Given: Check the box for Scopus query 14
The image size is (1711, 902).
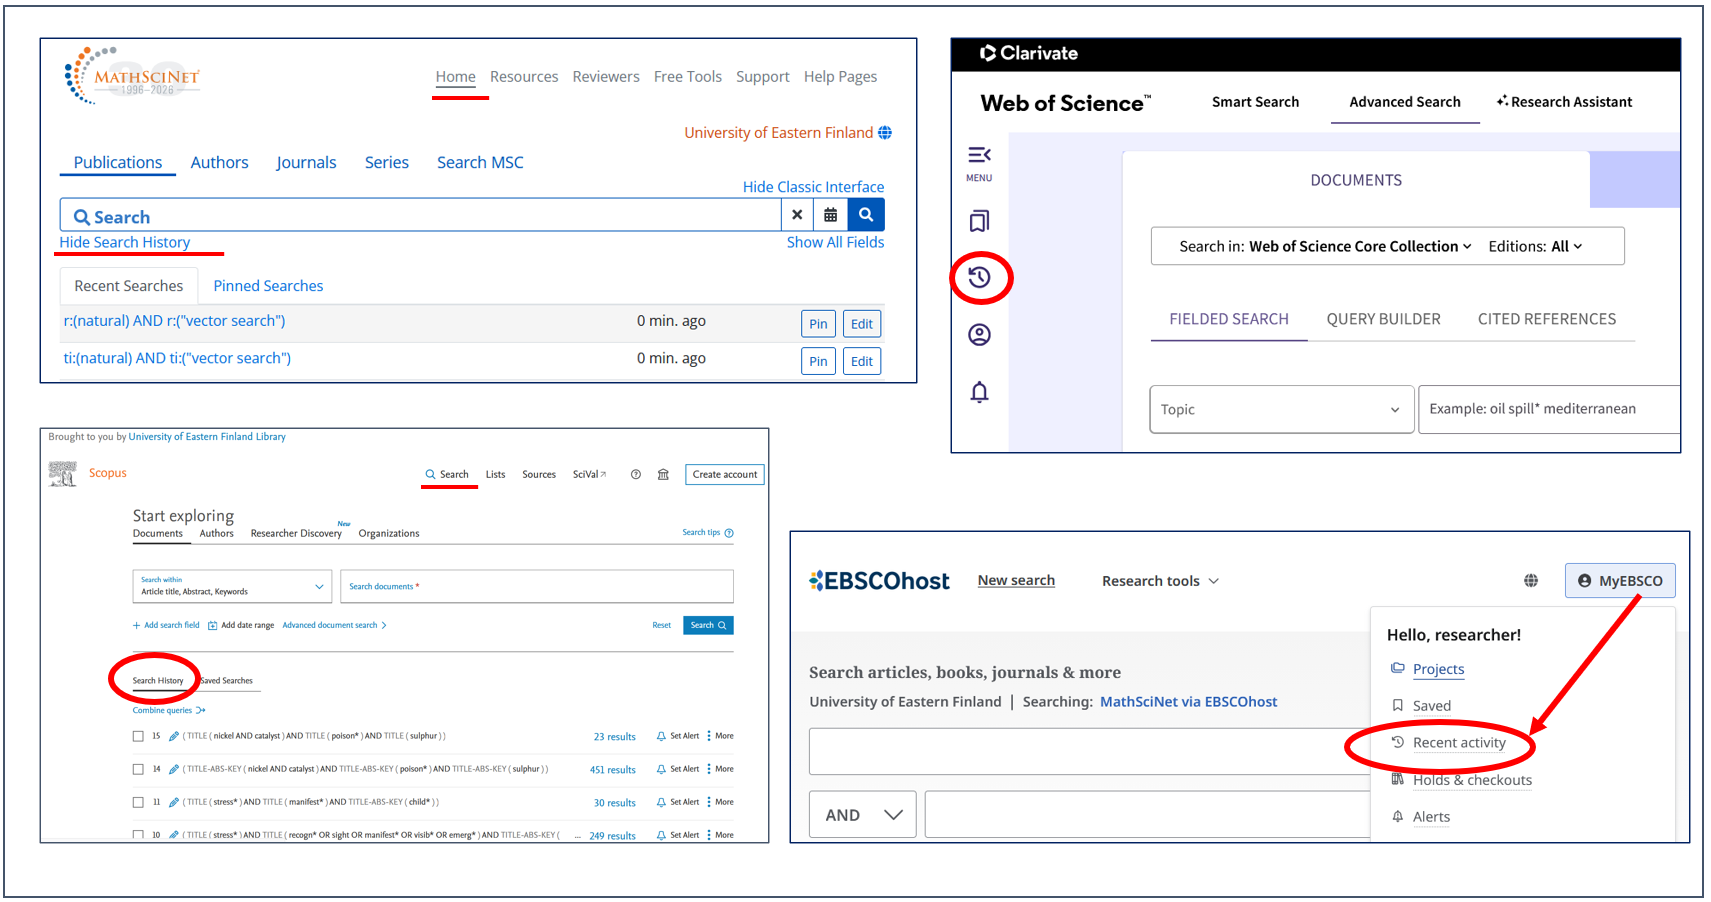Looking at the screenshot, I should point(138,769).
